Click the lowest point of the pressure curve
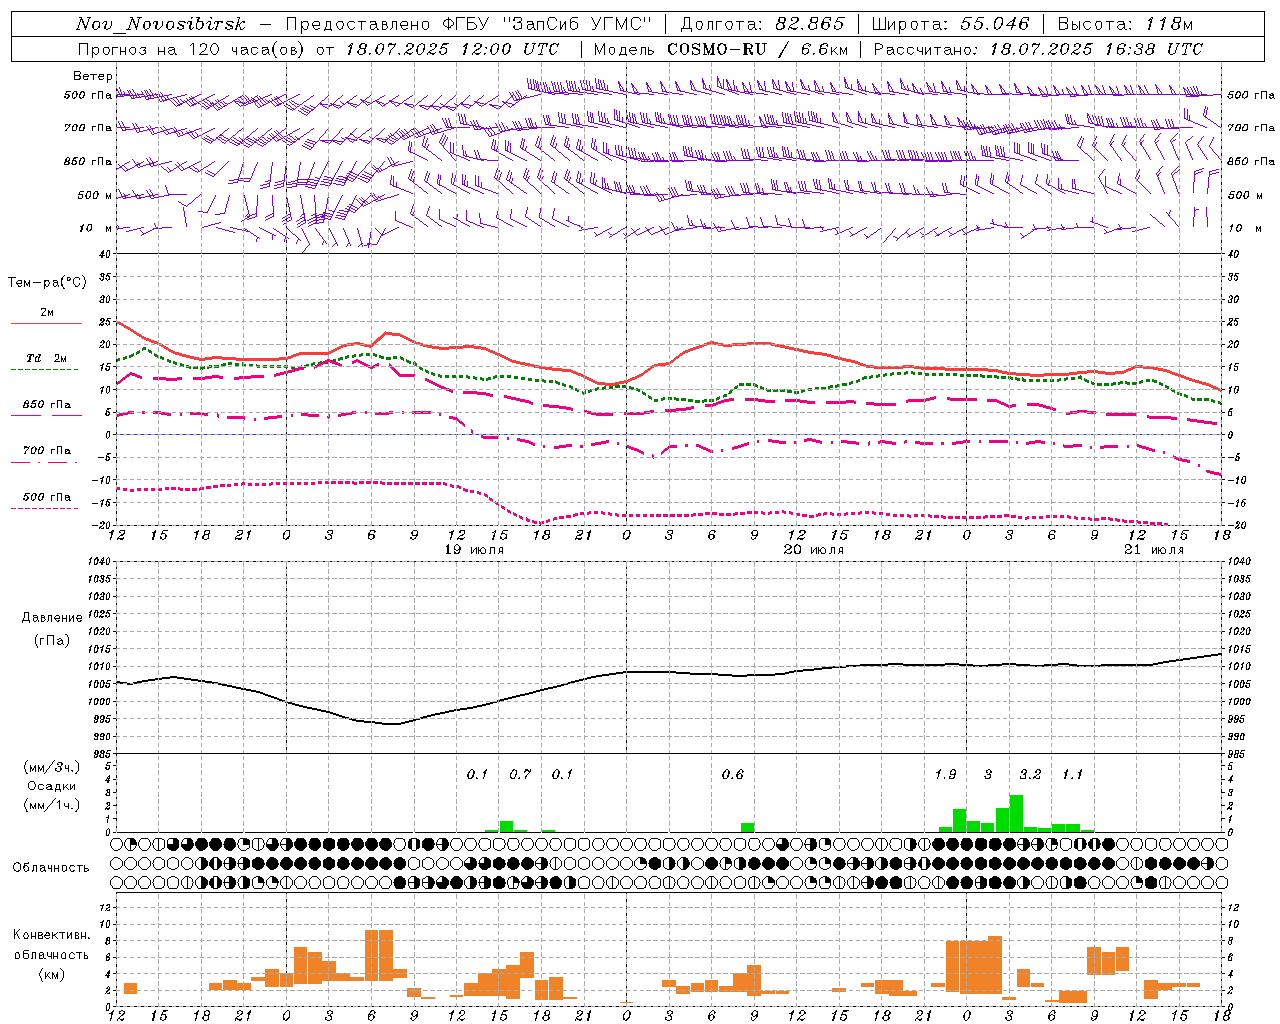 point(392,724)
